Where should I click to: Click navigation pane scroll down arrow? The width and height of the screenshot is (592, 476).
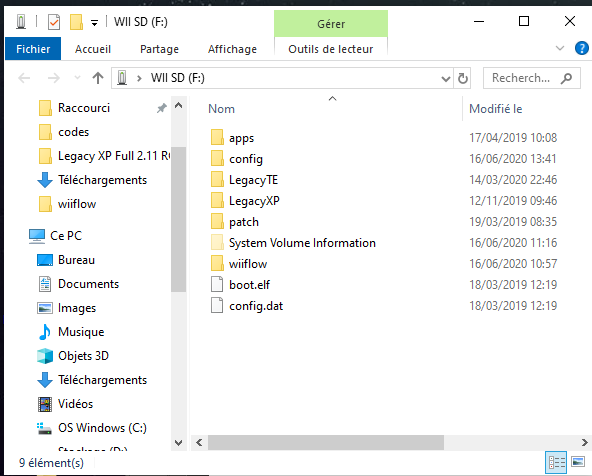coord(179,442)
